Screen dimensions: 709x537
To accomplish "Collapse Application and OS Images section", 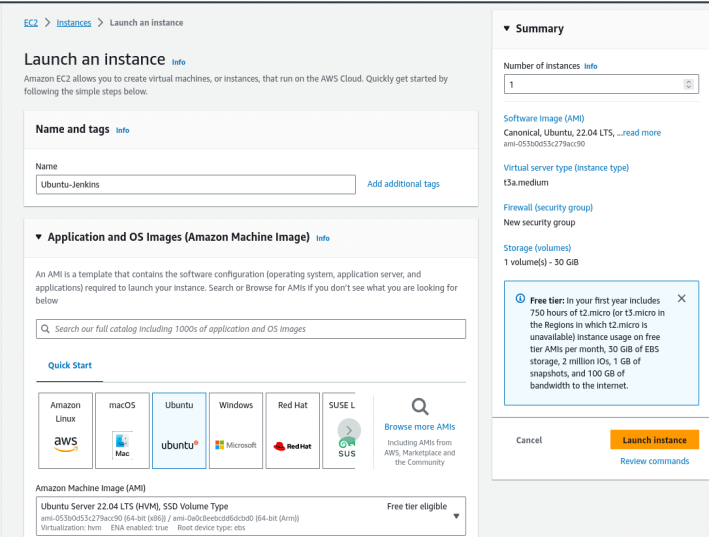I will click(38, 237).
